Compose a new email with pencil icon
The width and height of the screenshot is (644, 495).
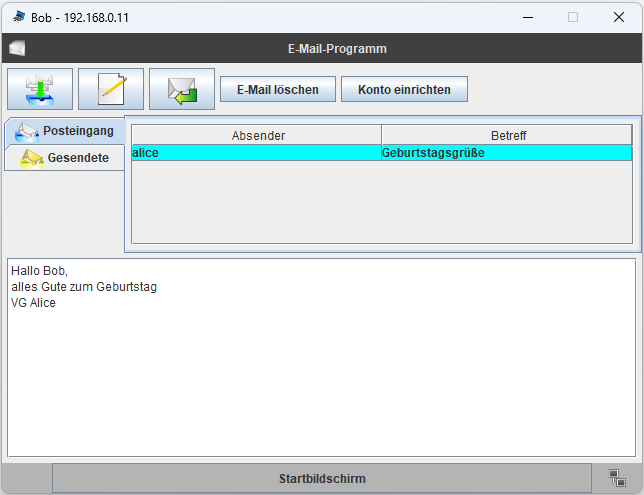tap(111, 89)
